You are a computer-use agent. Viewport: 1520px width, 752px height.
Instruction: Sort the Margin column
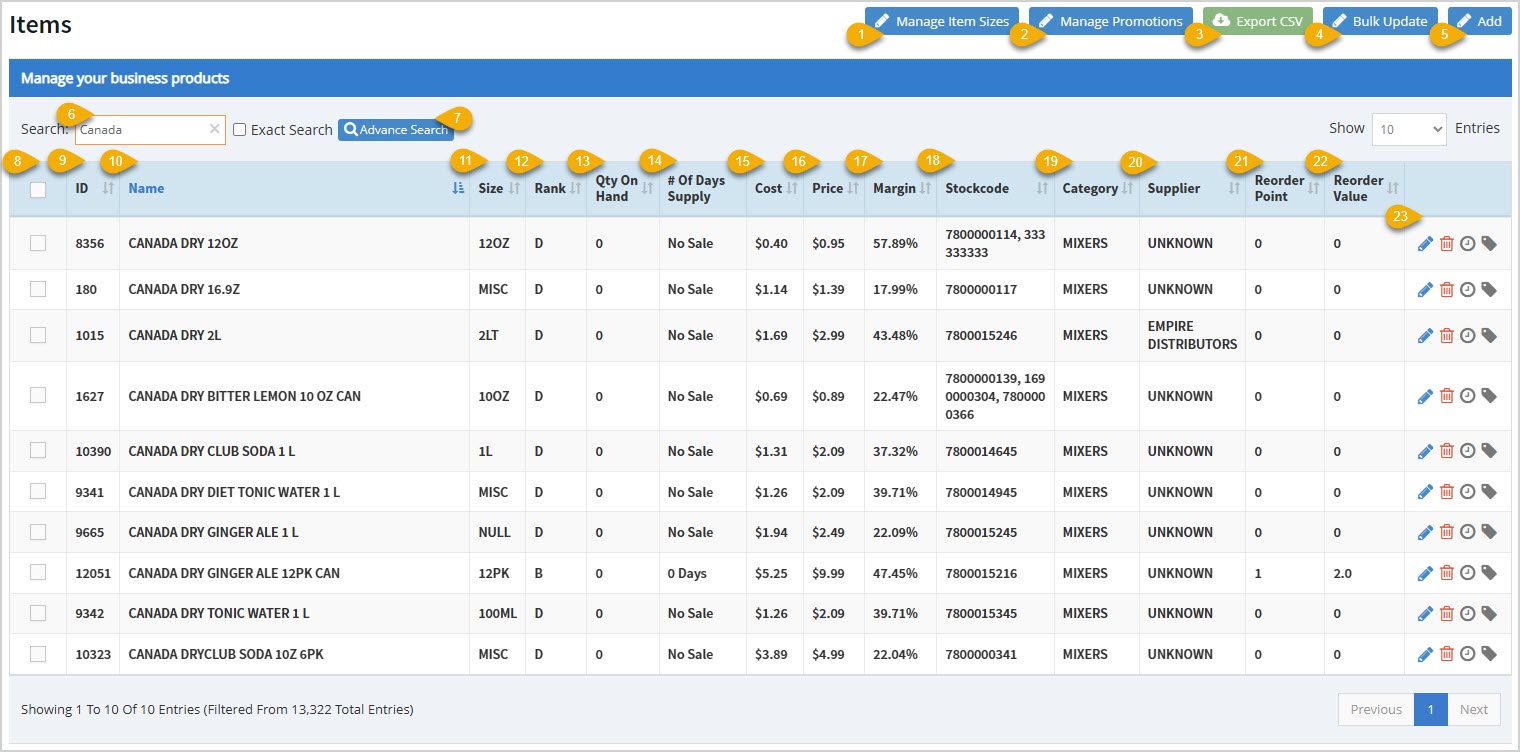pos(926,190)
